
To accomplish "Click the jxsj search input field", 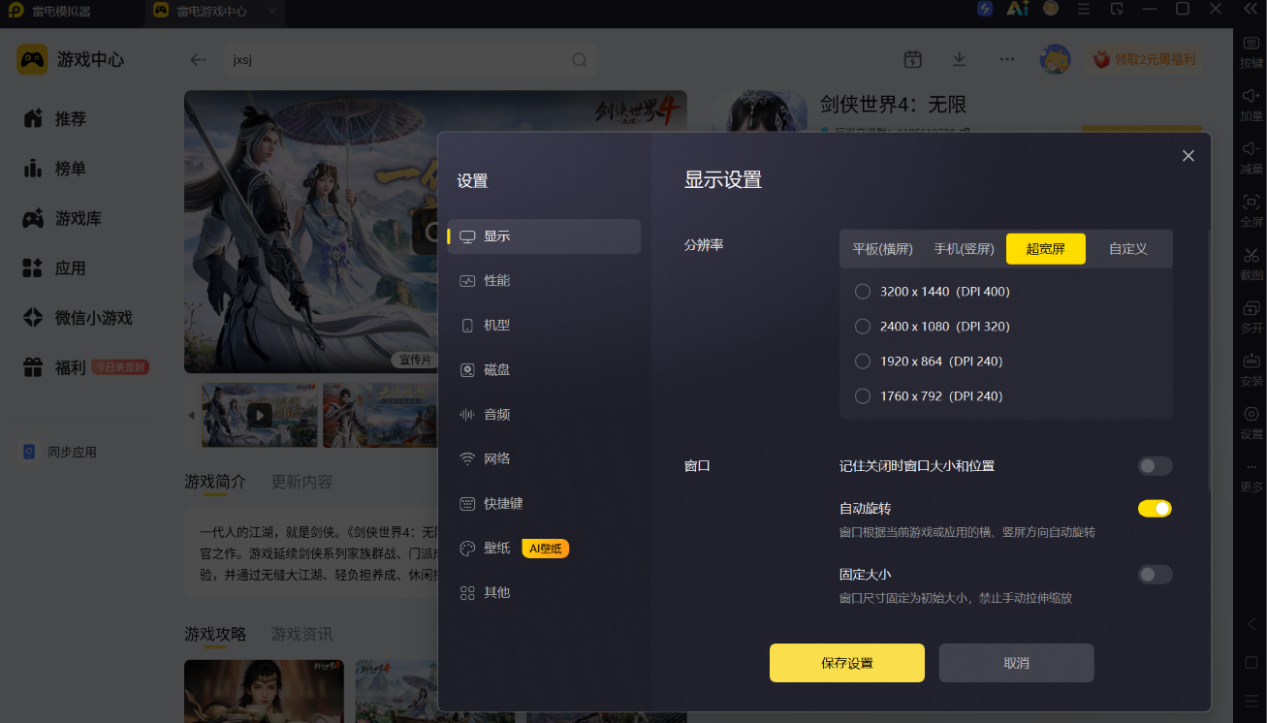I will (x=398, y=60).
